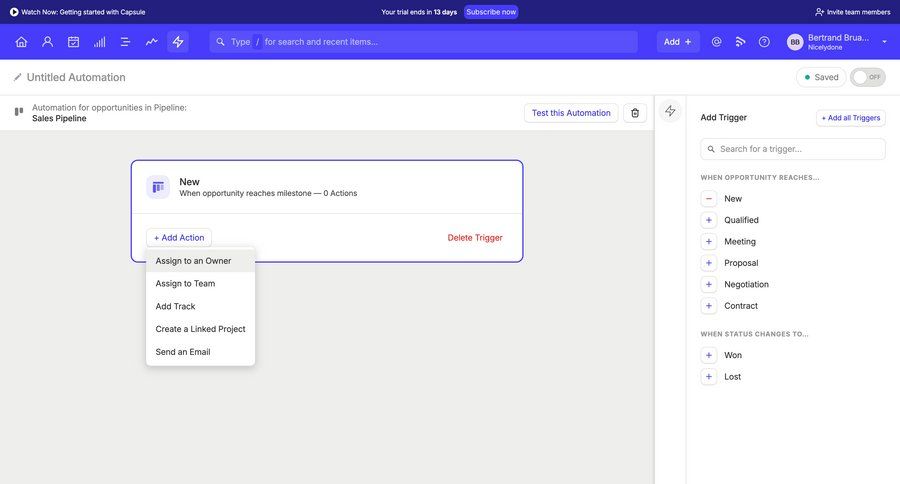Click the Delete Trigger link

[475, 238]
